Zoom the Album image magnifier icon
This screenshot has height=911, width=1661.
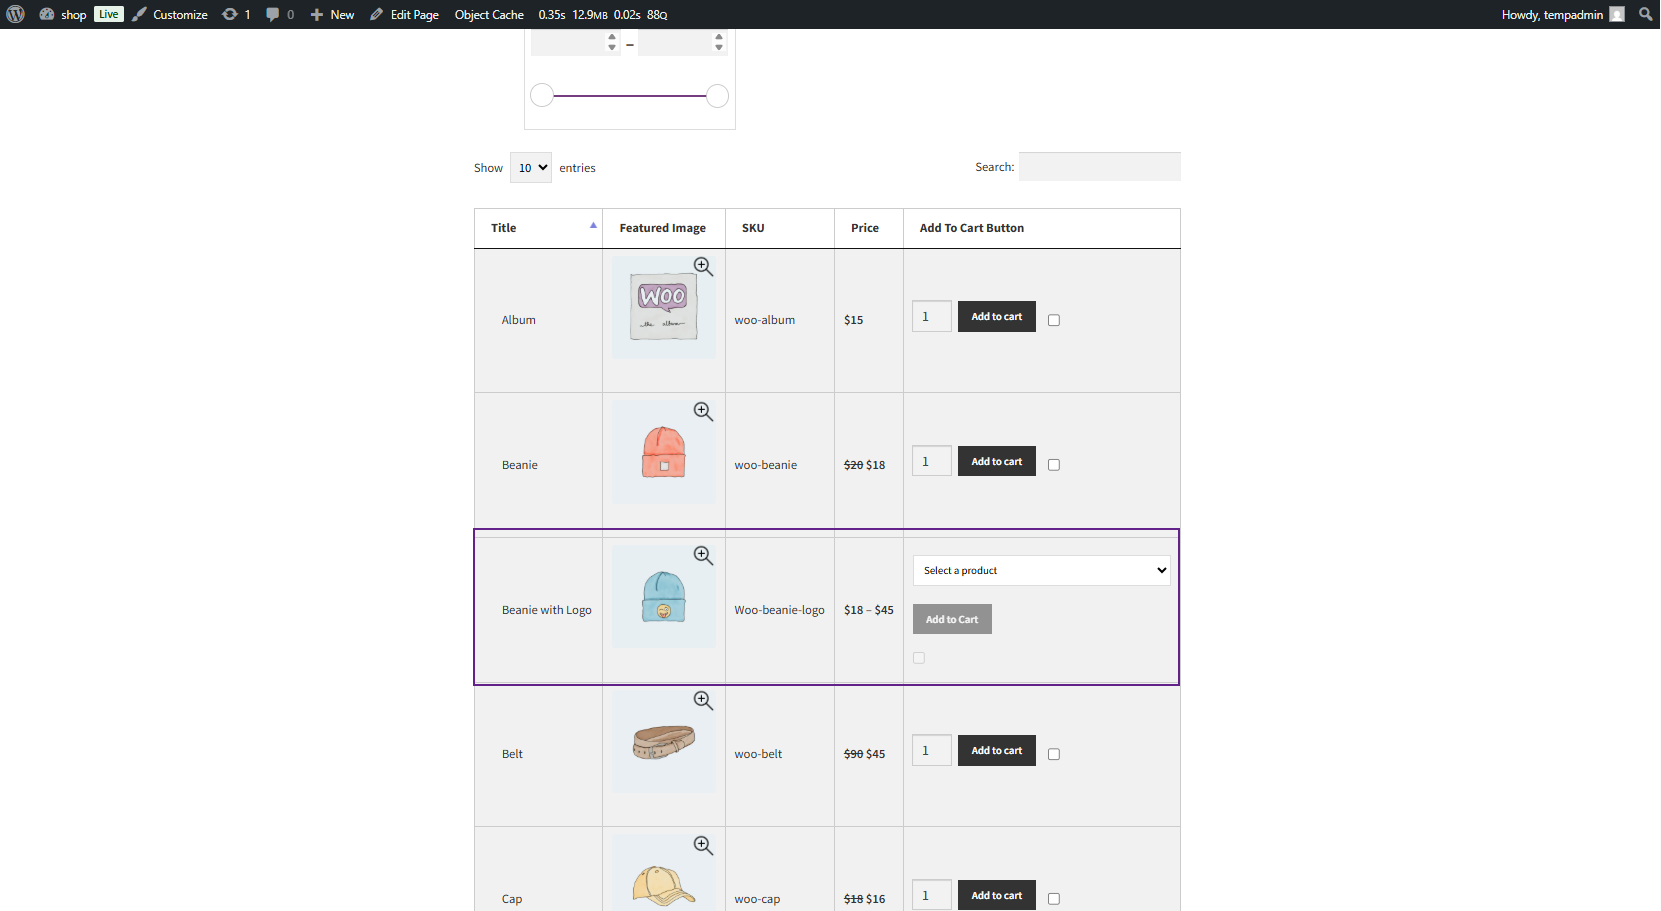[x=703, y=266]
